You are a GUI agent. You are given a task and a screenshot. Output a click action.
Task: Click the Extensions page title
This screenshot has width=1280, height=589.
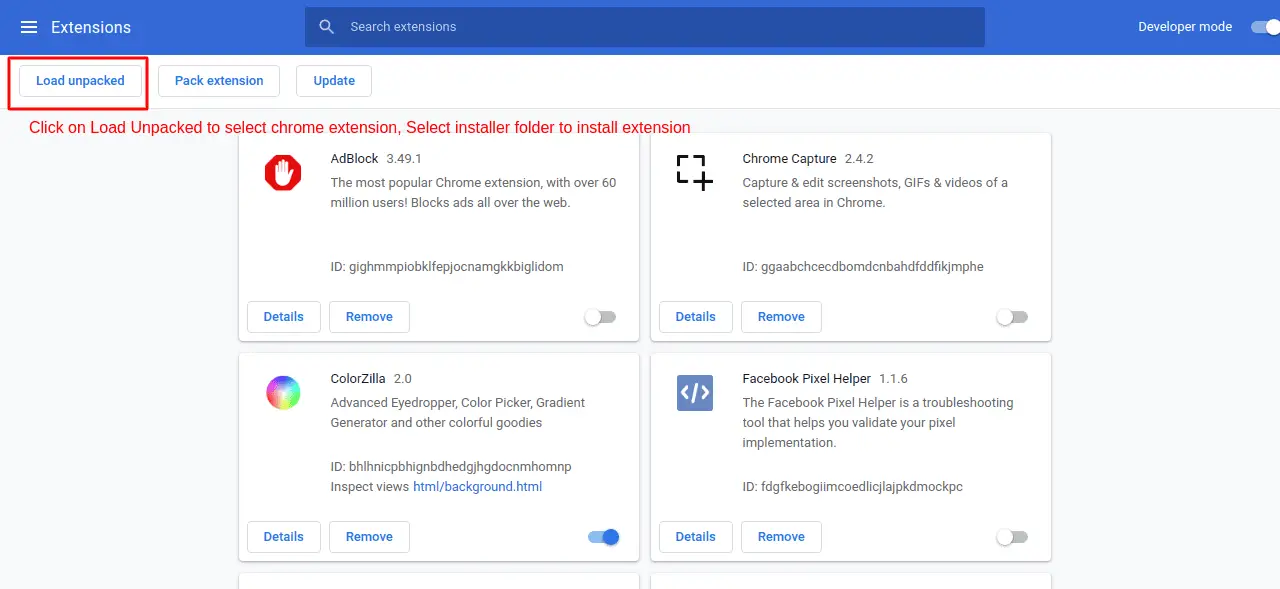91,27
